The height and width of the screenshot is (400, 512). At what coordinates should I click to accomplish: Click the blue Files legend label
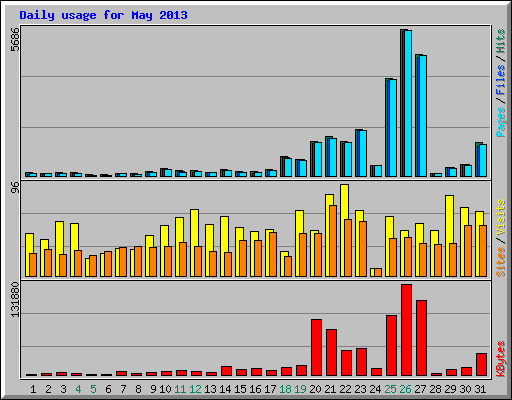pyautogui.click(x=501, y=79)
